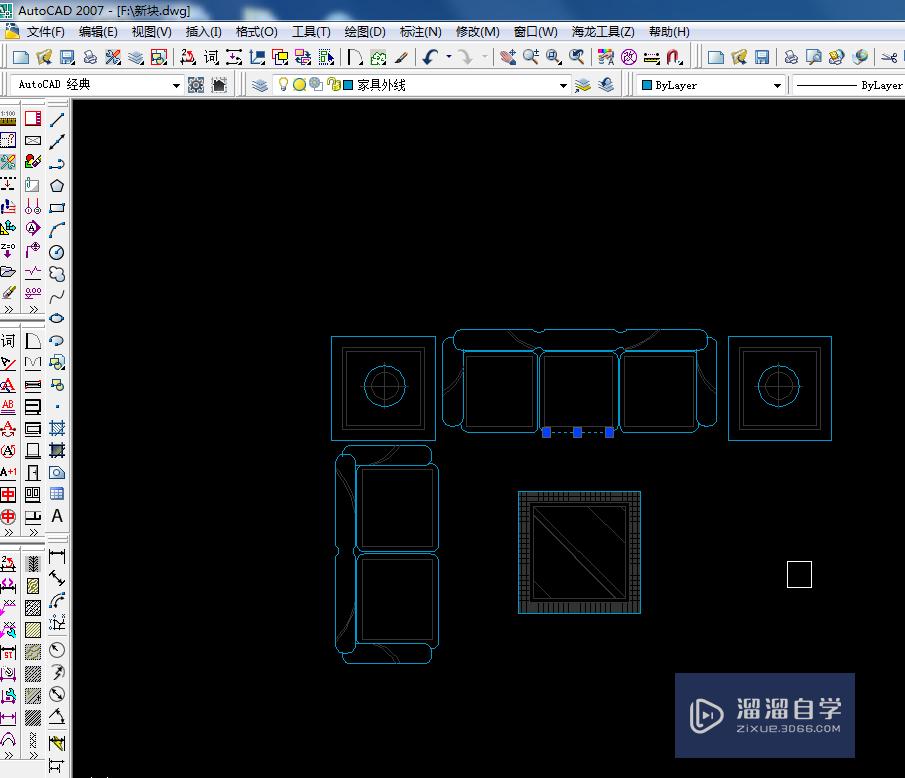
Task: Freeze the current layer via sun icon
Action: [x=300, y=84]
